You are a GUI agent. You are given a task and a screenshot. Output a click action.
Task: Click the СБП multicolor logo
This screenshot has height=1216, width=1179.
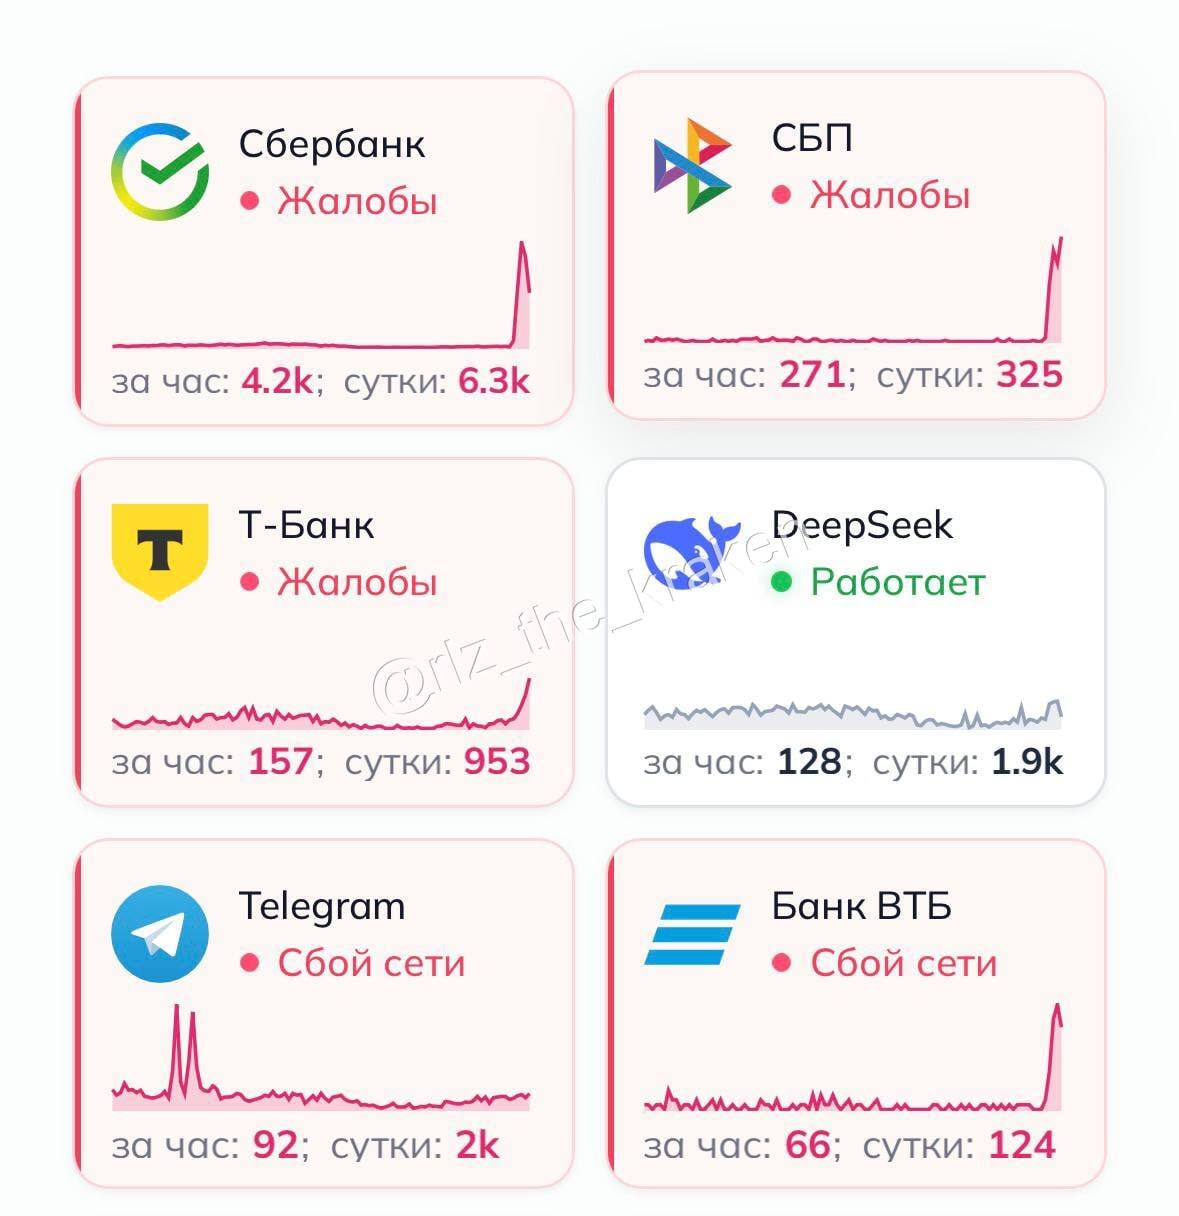pos(692,165)
